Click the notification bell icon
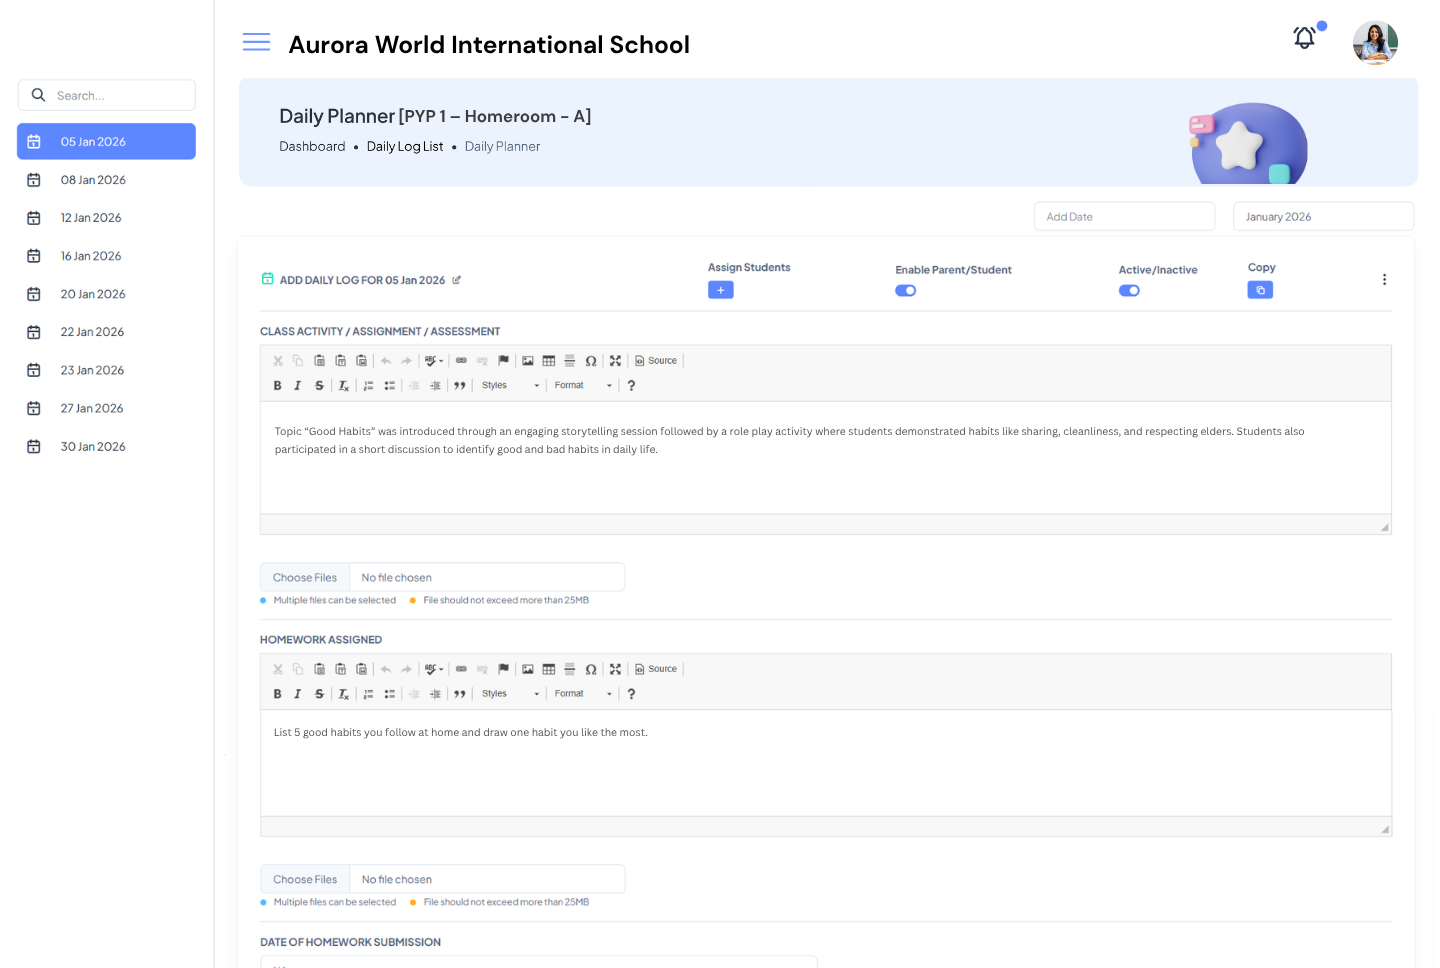Screen dimensions: 1440x968 1304,39
